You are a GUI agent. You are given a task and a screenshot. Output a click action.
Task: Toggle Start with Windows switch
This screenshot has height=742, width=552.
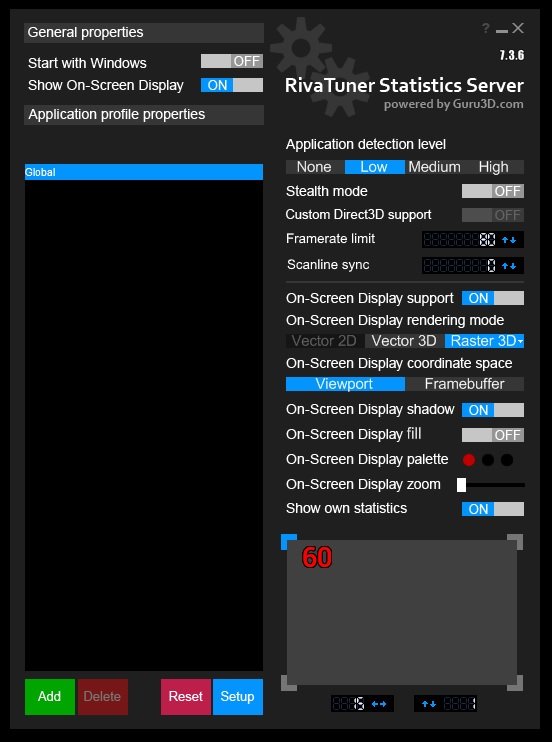pos(232,61)
